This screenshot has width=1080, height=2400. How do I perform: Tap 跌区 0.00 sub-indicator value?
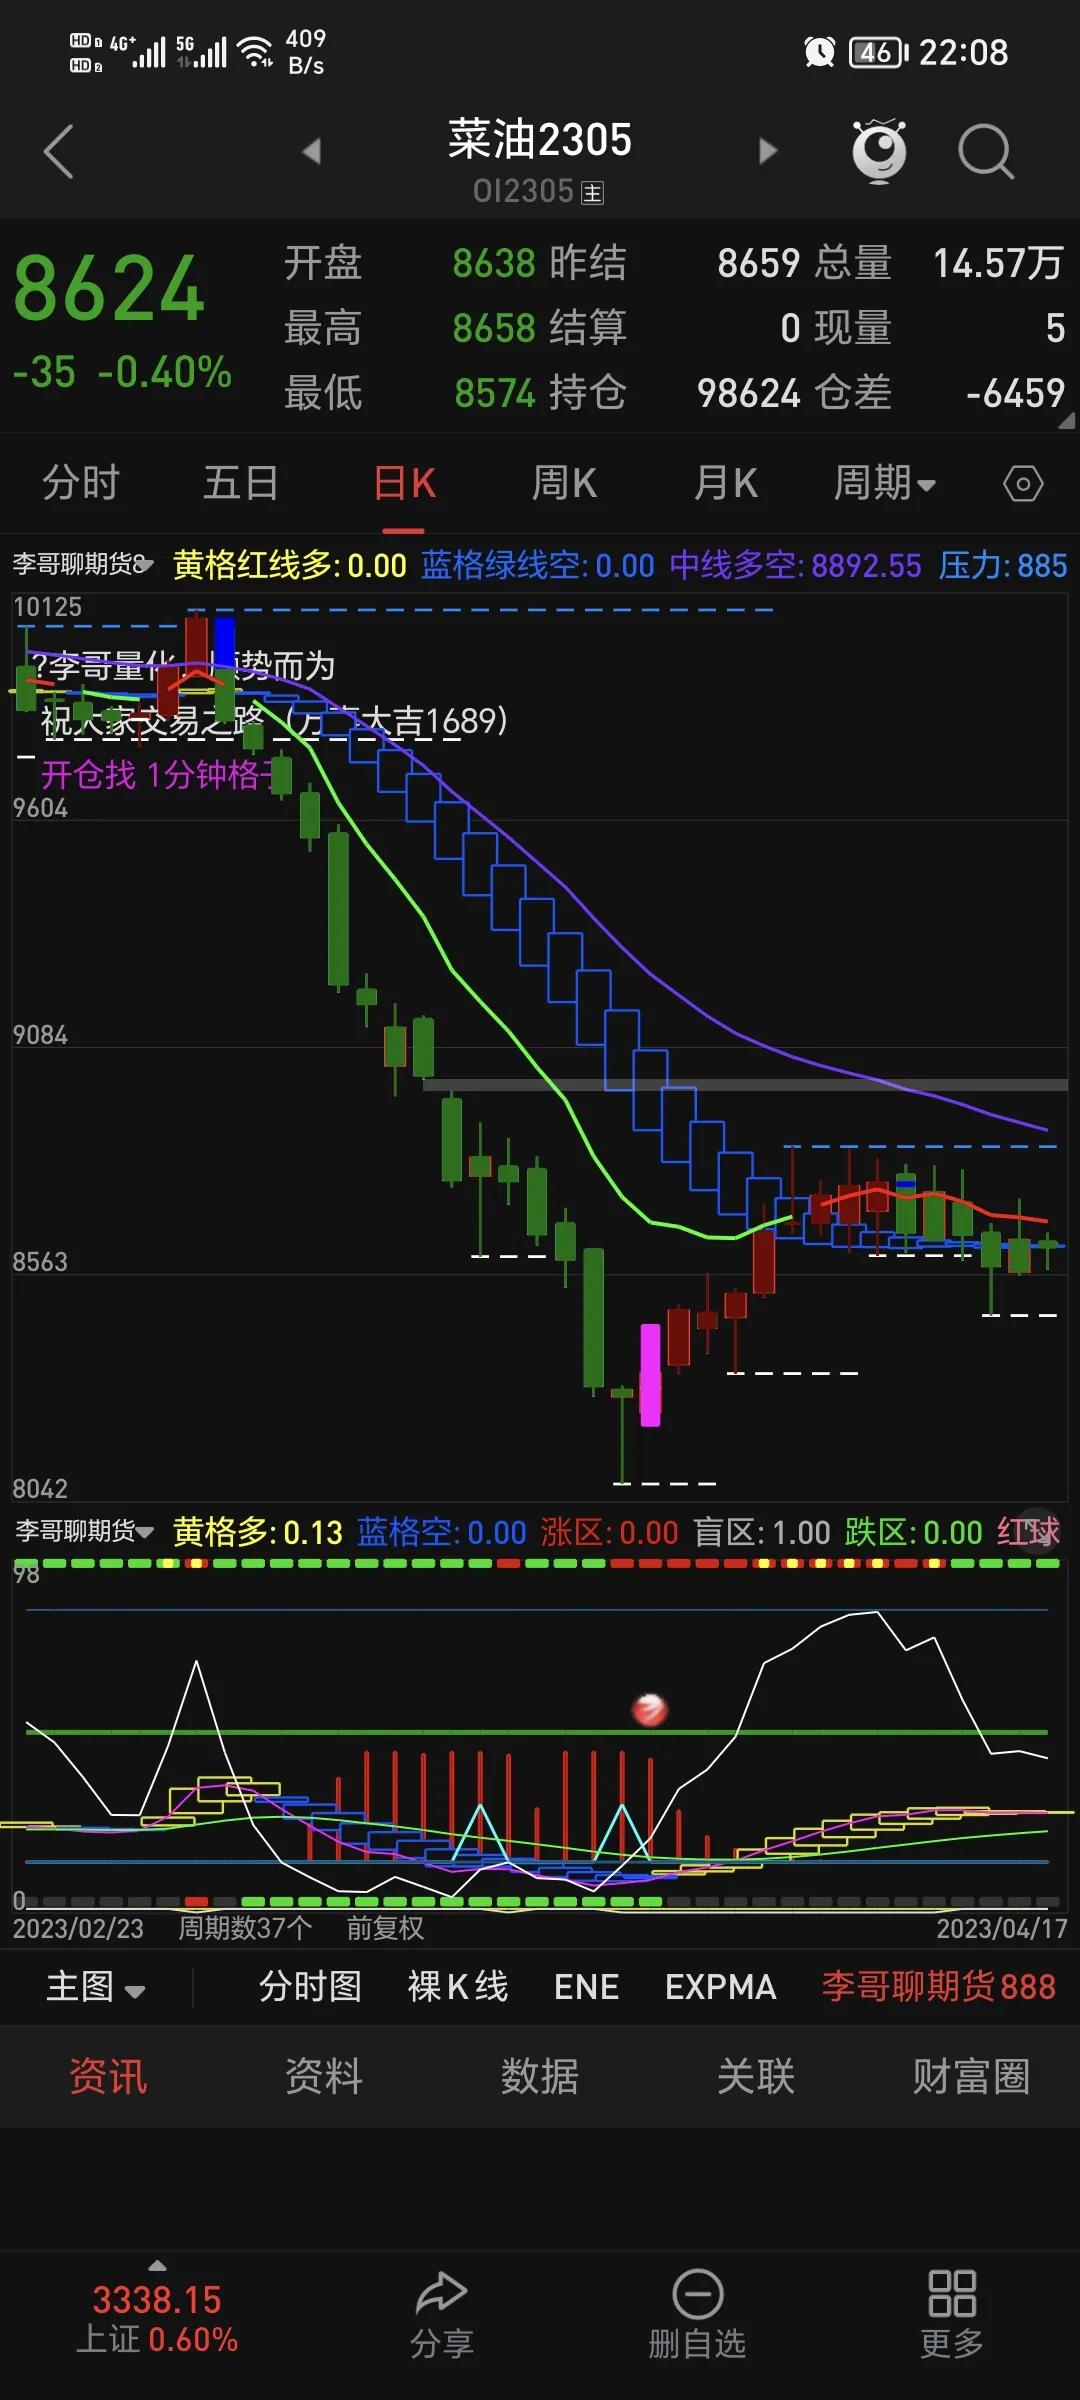click(x=914, y=1532)
